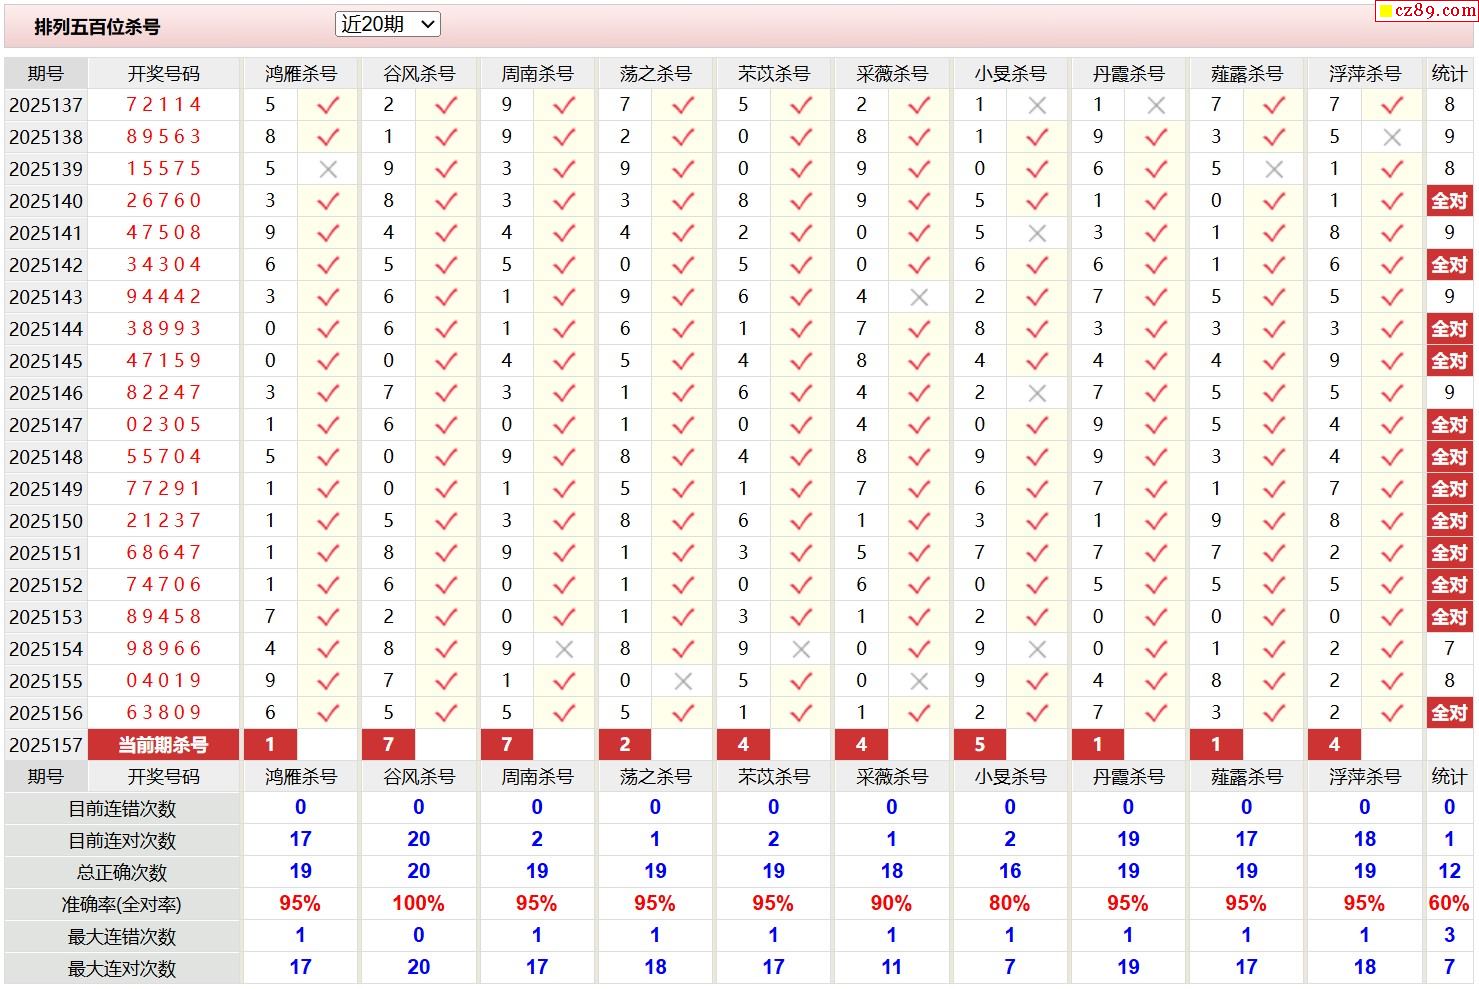Click the X mark under 小旻杀号 in row 2025141
The image size is (1479, 989).
coord(1037,233)
